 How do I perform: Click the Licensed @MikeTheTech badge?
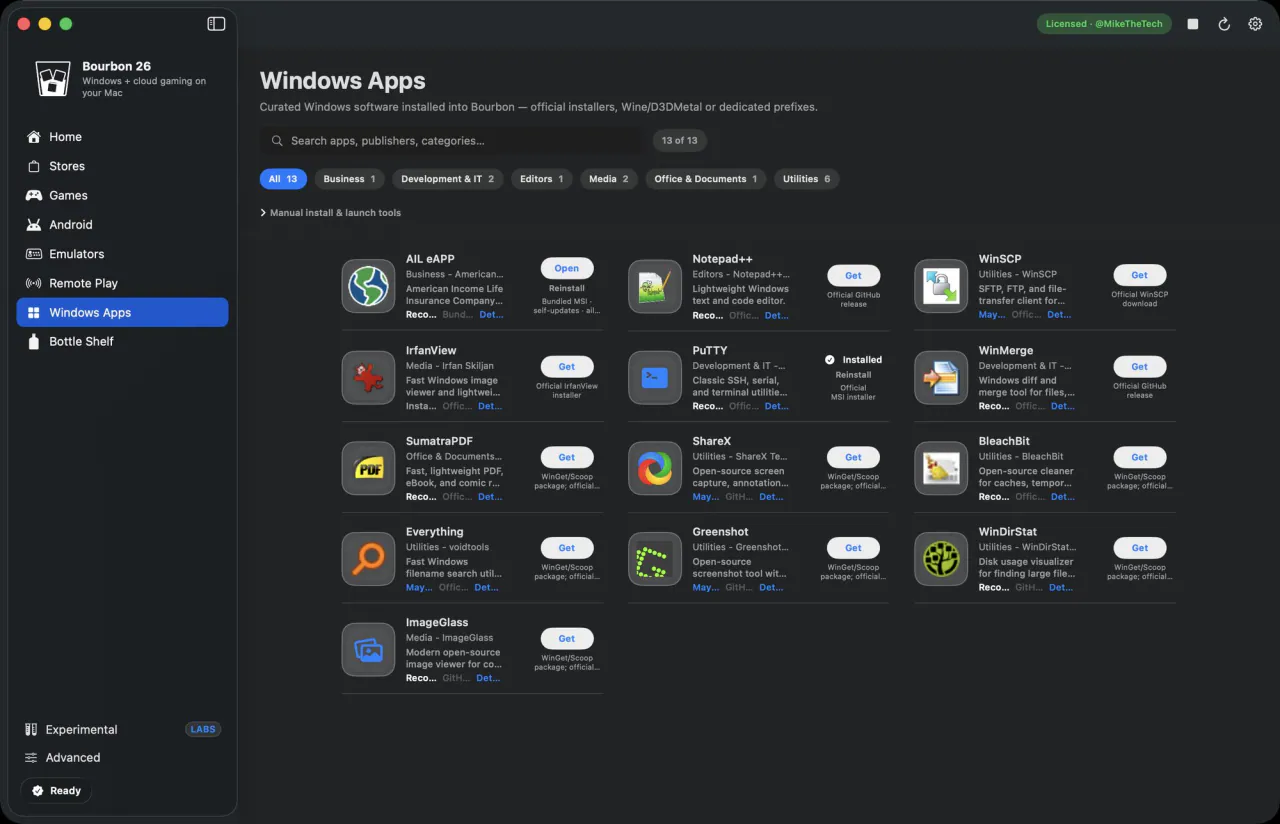1104,24
